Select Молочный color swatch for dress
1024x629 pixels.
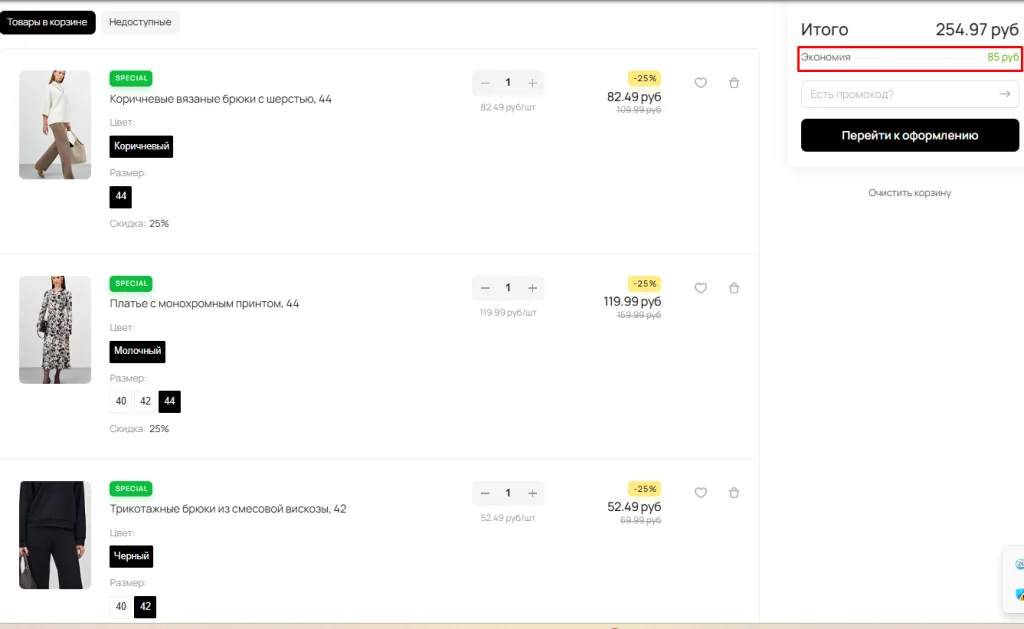[137, 351]
